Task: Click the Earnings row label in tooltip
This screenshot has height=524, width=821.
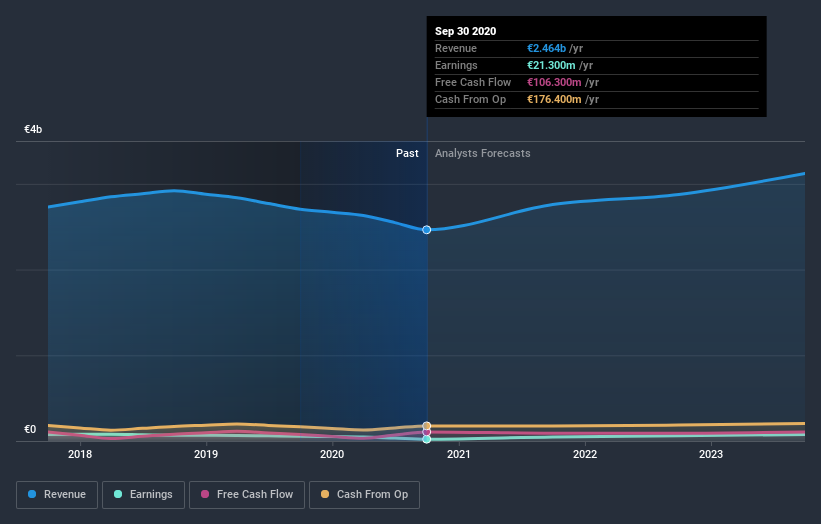Action: tap(456, 65)
